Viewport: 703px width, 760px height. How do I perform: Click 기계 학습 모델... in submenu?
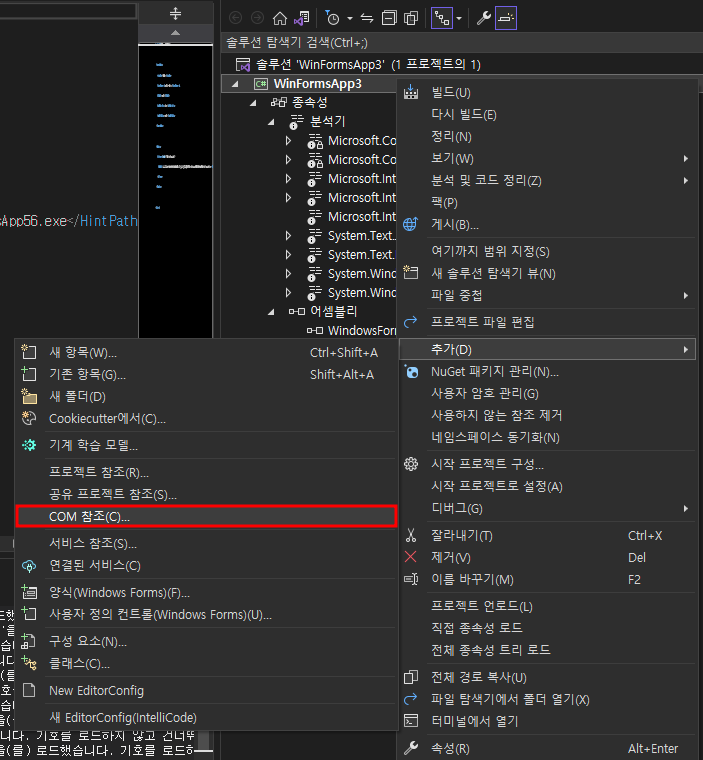pyautogui.click(x=206, y=445)
